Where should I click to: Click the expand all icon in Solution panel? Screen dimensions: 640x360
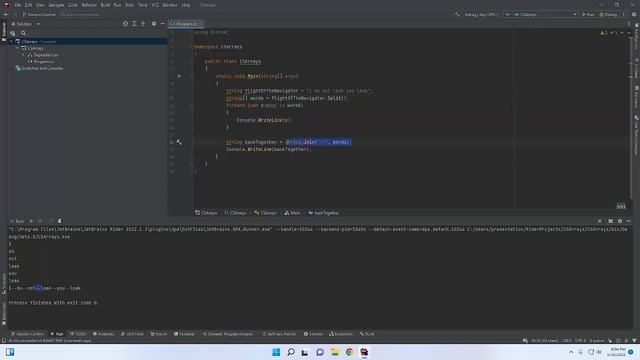(134, 24)
